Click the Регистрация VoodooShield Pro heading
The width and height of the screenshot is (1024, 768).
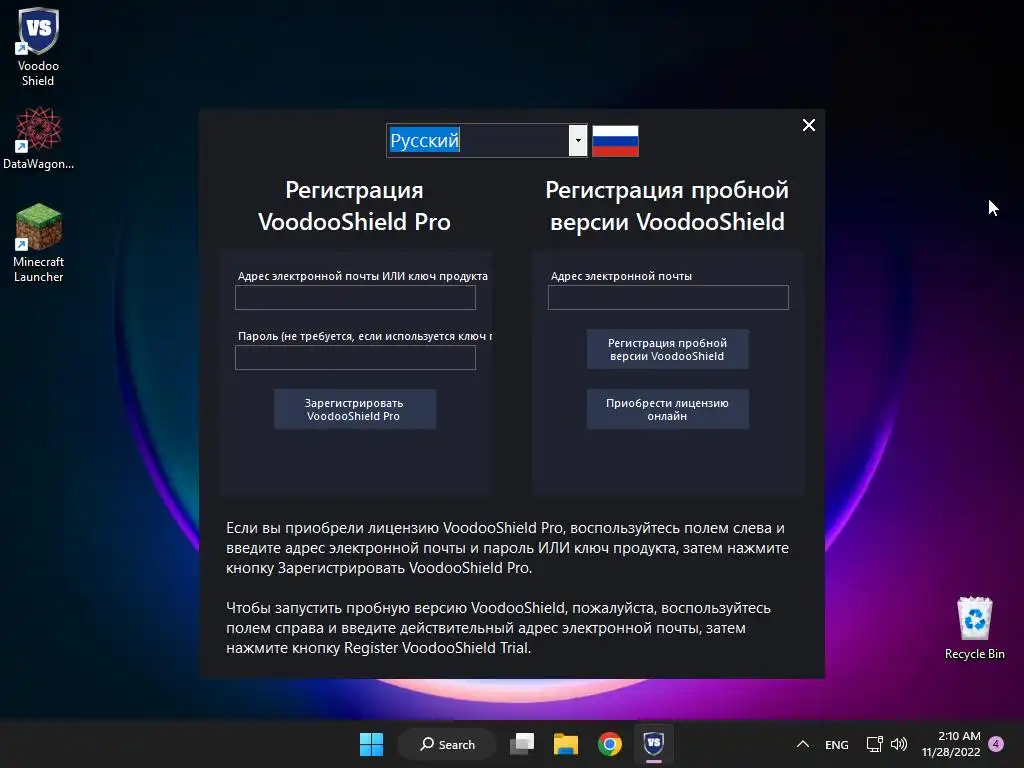[x=355, y=206]
